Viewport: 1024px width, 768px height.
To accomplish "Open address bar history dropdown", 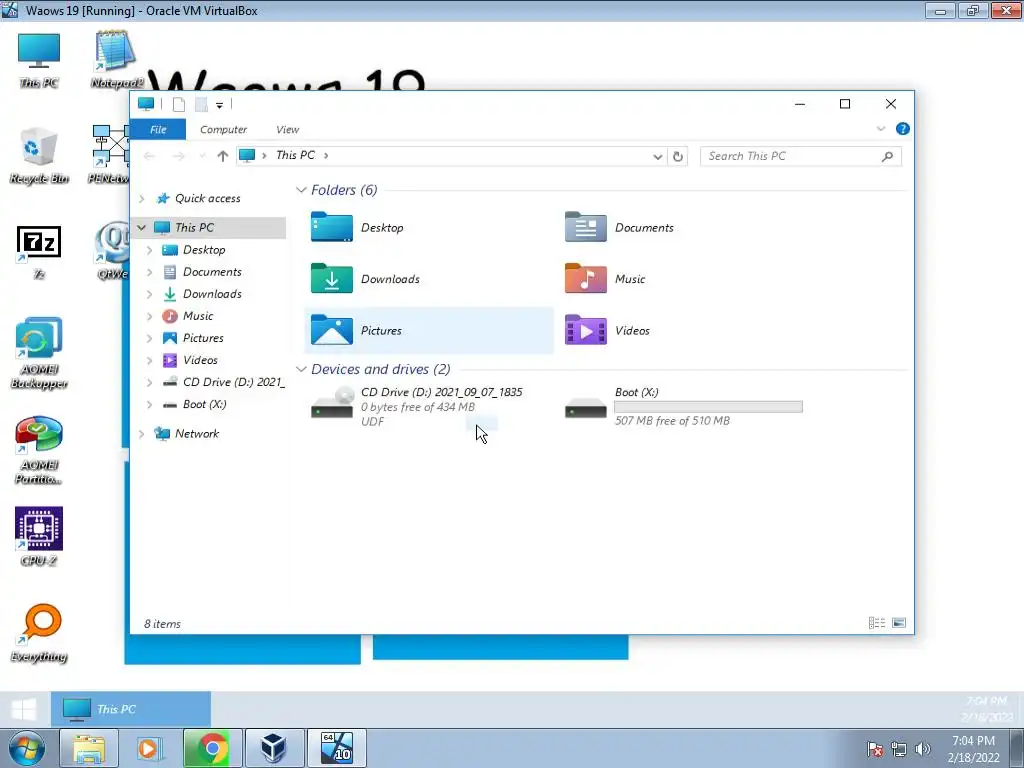I will (658, 156).
